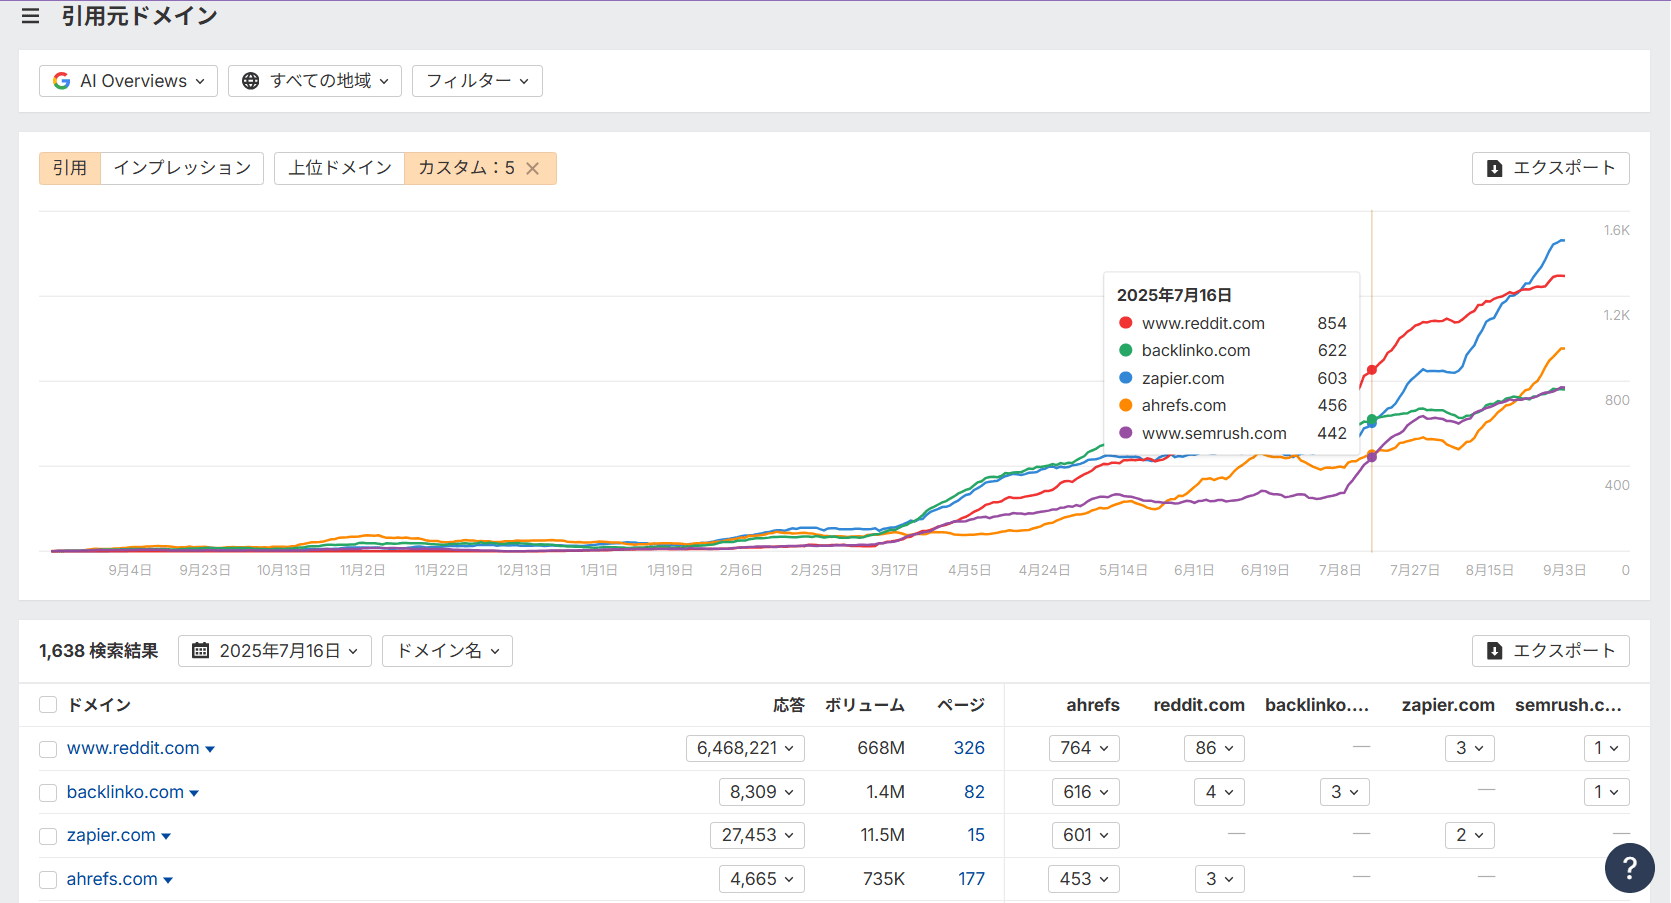Open the 326 pages link for reddit.com
Viewport: 1671px width, 903px height.
point(970,748)
